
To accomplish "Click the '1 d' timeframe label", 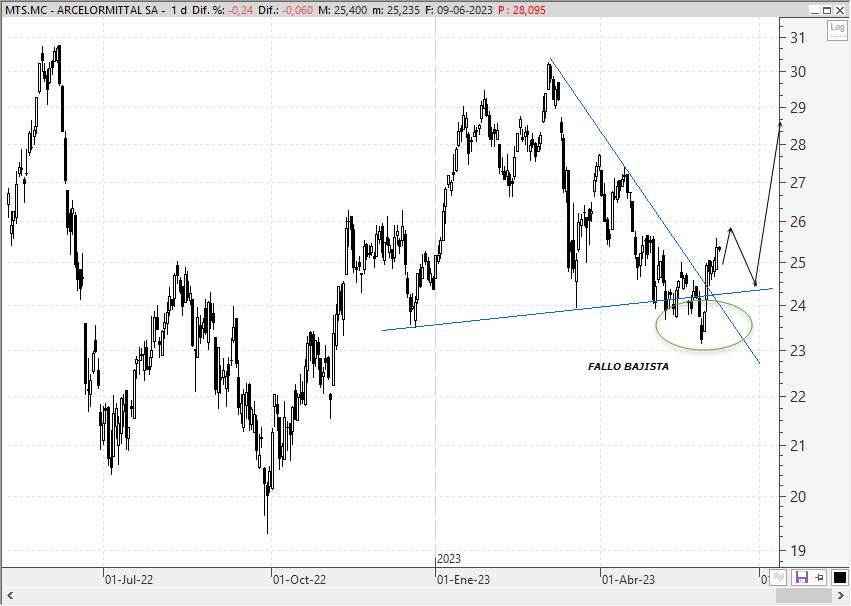I will pos(179,10).
